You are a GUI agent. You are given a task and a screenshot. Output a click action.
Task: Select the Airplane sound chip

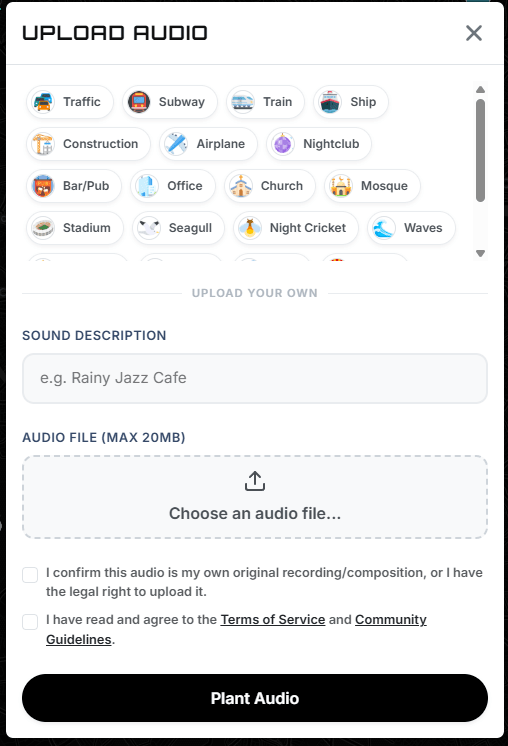(208, 144)
